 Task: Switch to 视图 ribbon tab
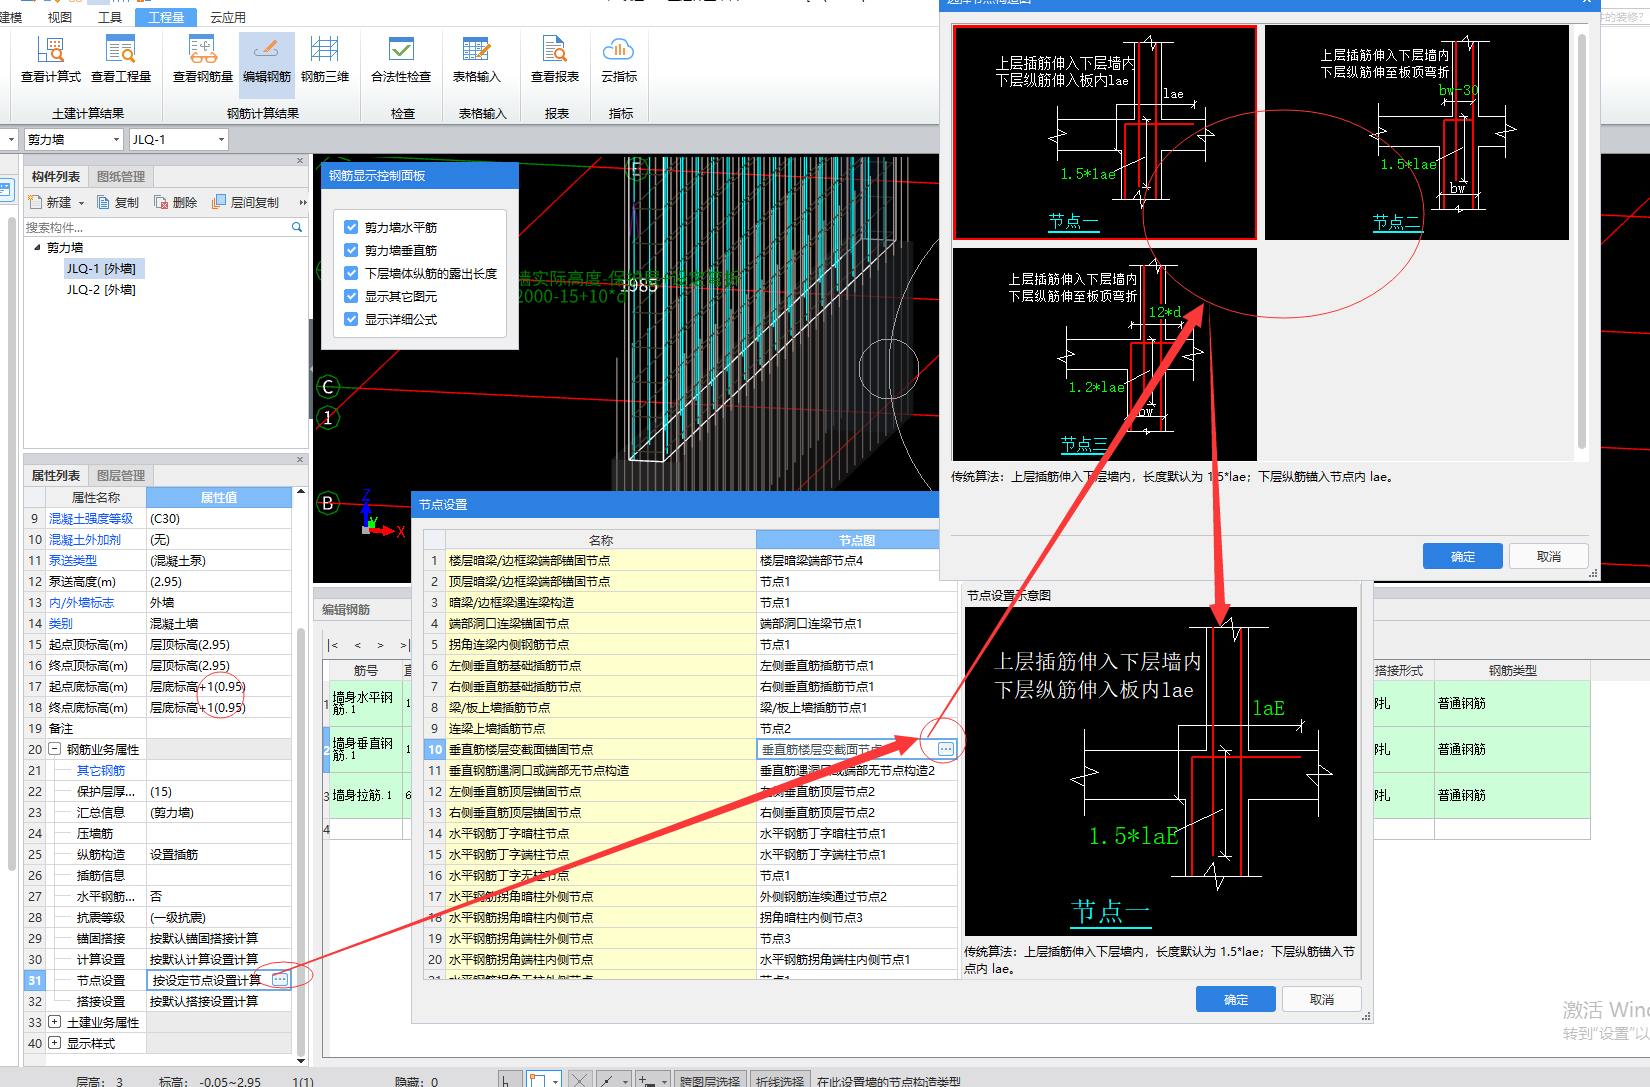pos(60,17)
